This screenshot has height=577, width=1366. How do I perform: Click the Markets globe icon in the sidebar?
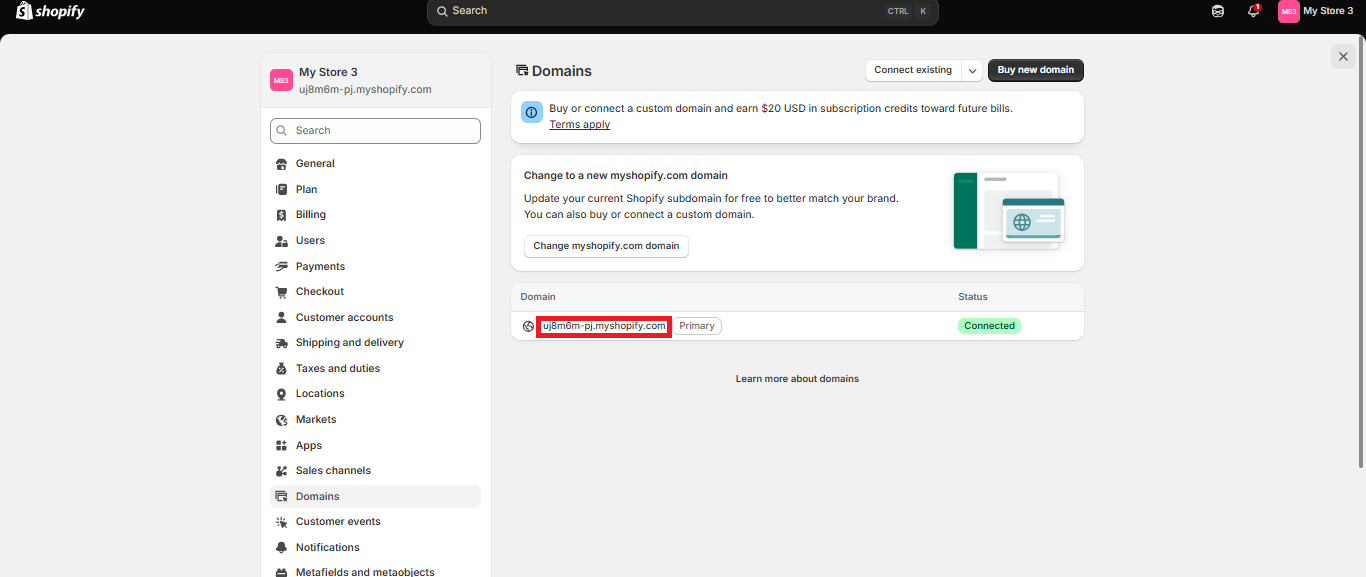pos(282,420)
